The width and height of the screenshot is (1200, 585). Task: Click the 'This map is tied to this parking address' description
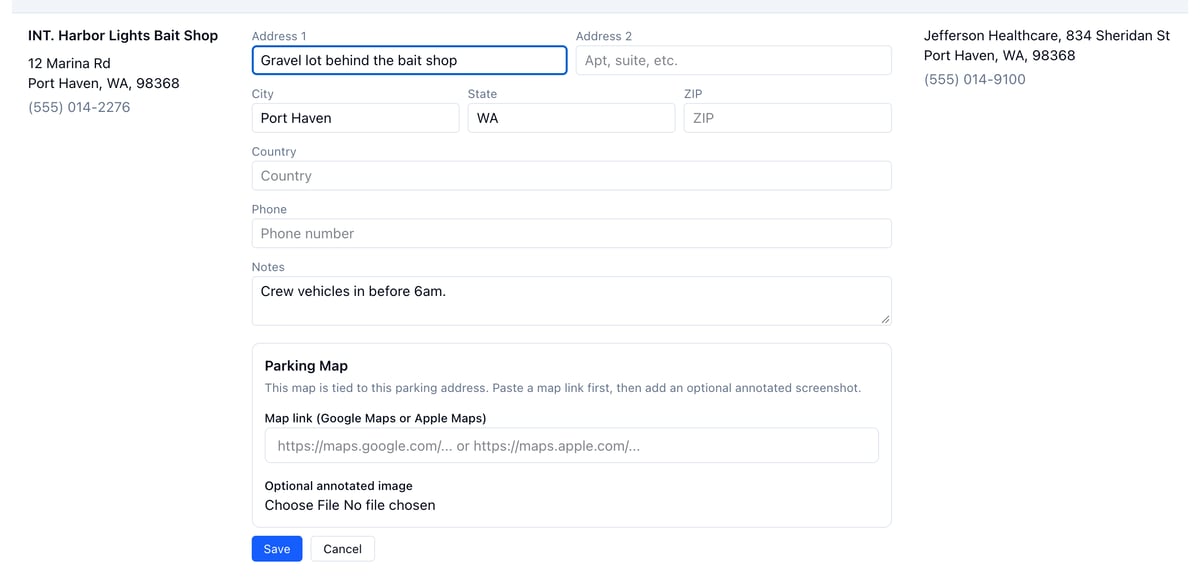coord(563,388)
